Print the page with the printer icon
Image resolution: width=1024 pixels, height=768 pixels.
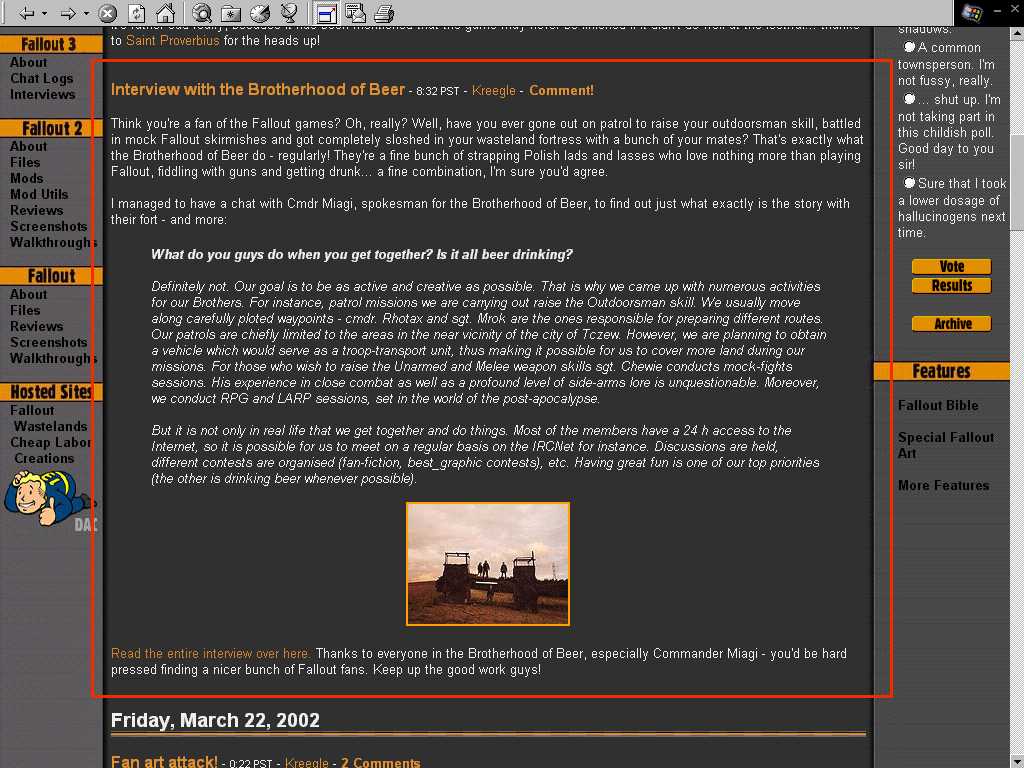click(x=384, y=13)
